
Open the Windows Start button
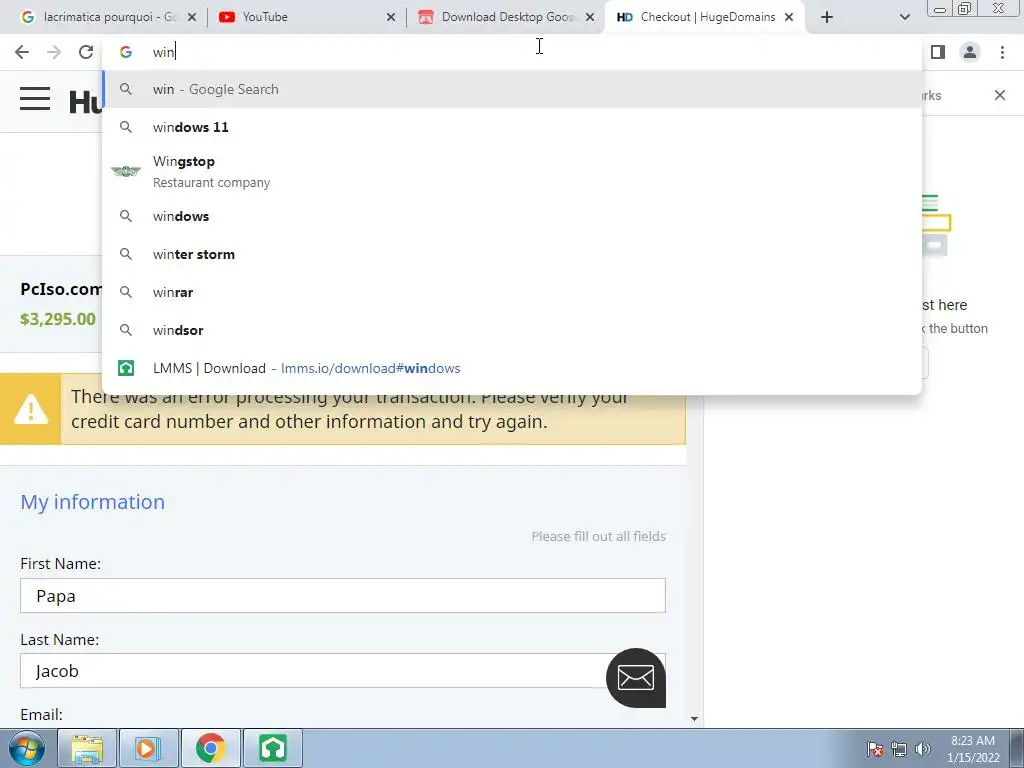pyautogui.click(x=27, y=748)
